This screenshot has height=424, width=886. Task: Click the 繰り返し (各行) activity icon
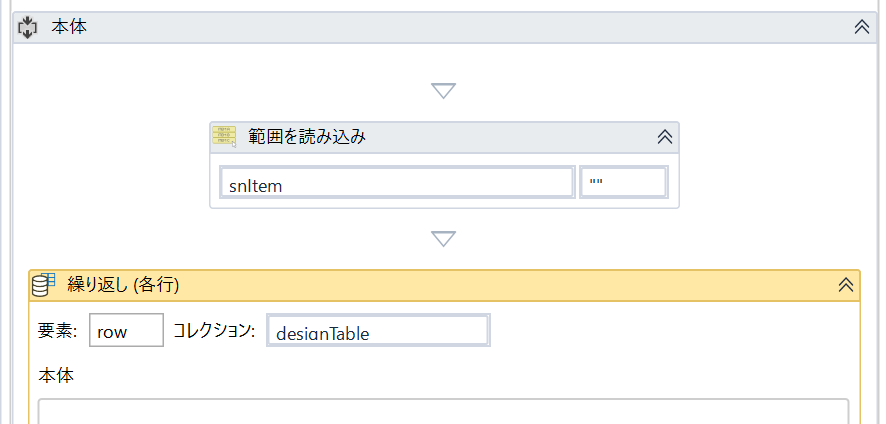click(45, 285)
